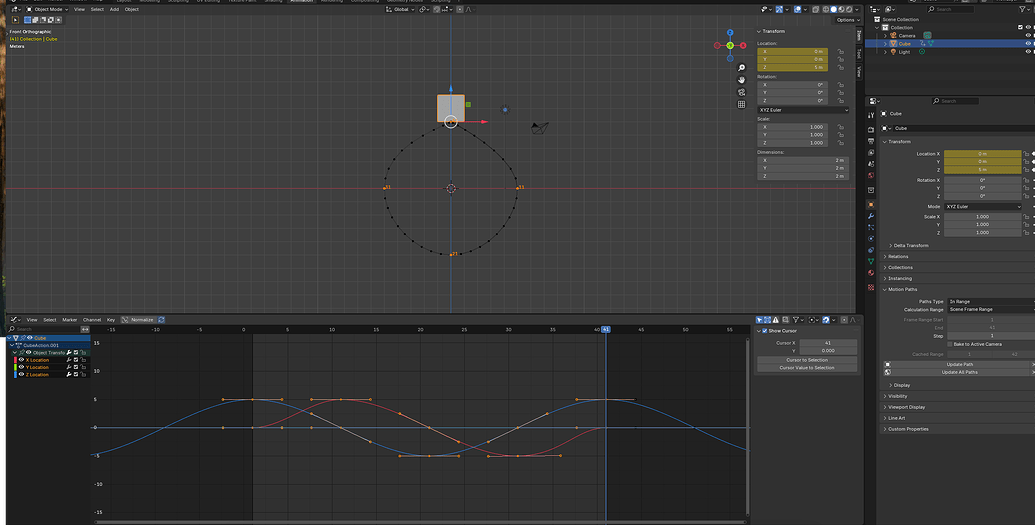Lock Scale Z in viewport Transform panel

[x=840, y=143]
